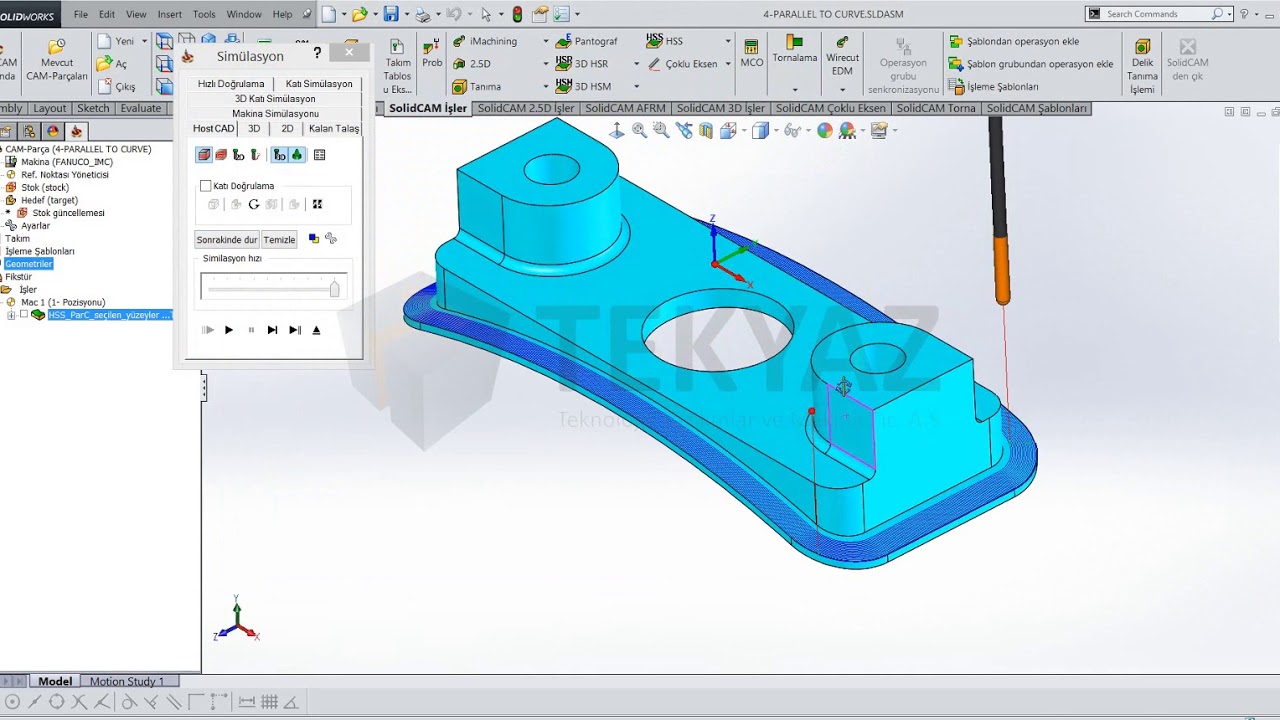
Task: Click Şablon grubundan operasyon ekle
Action: coord(1031,64)
